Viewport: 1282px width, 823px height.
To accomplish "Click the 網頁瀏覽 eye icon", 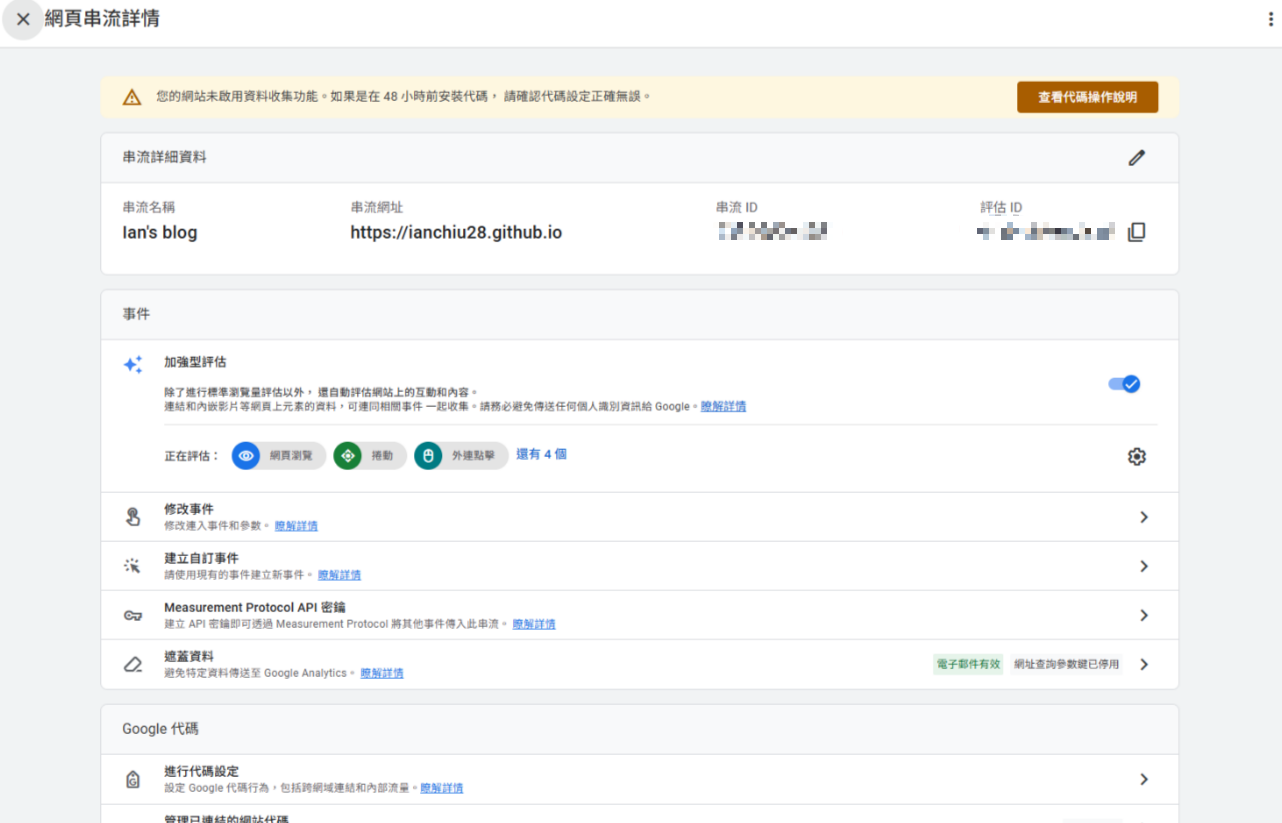I will click(x=246, y=456).
